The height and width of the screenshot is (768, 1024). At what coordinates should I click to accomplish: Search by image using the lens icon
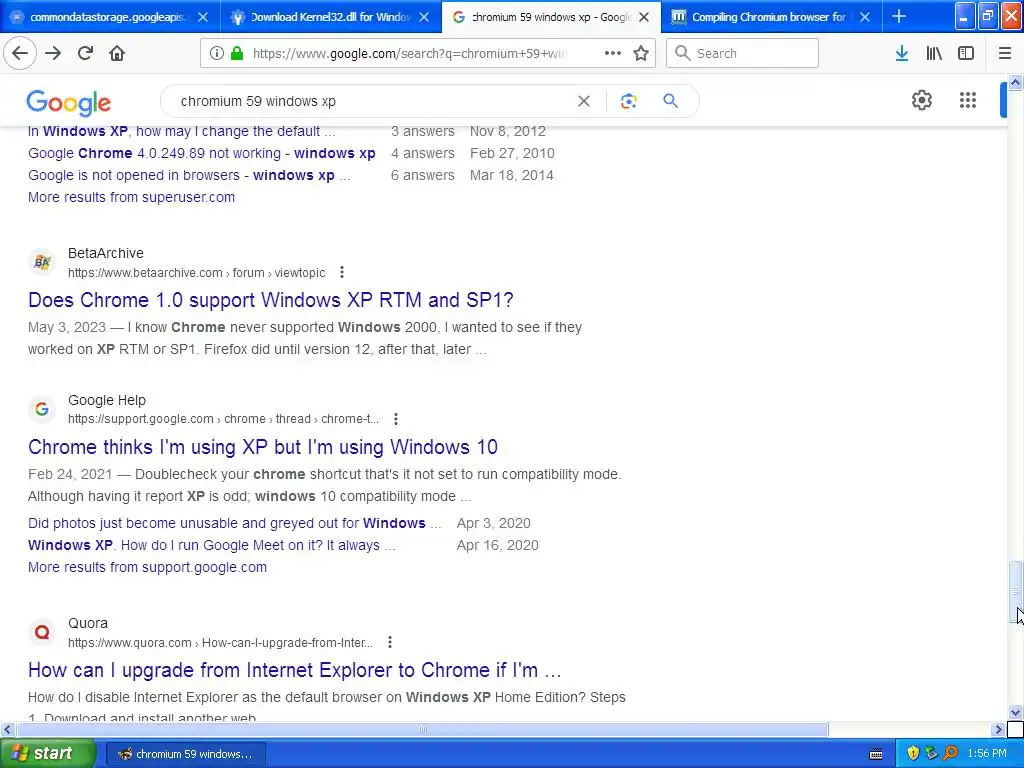pyautogui.click(x=628, y=101)
